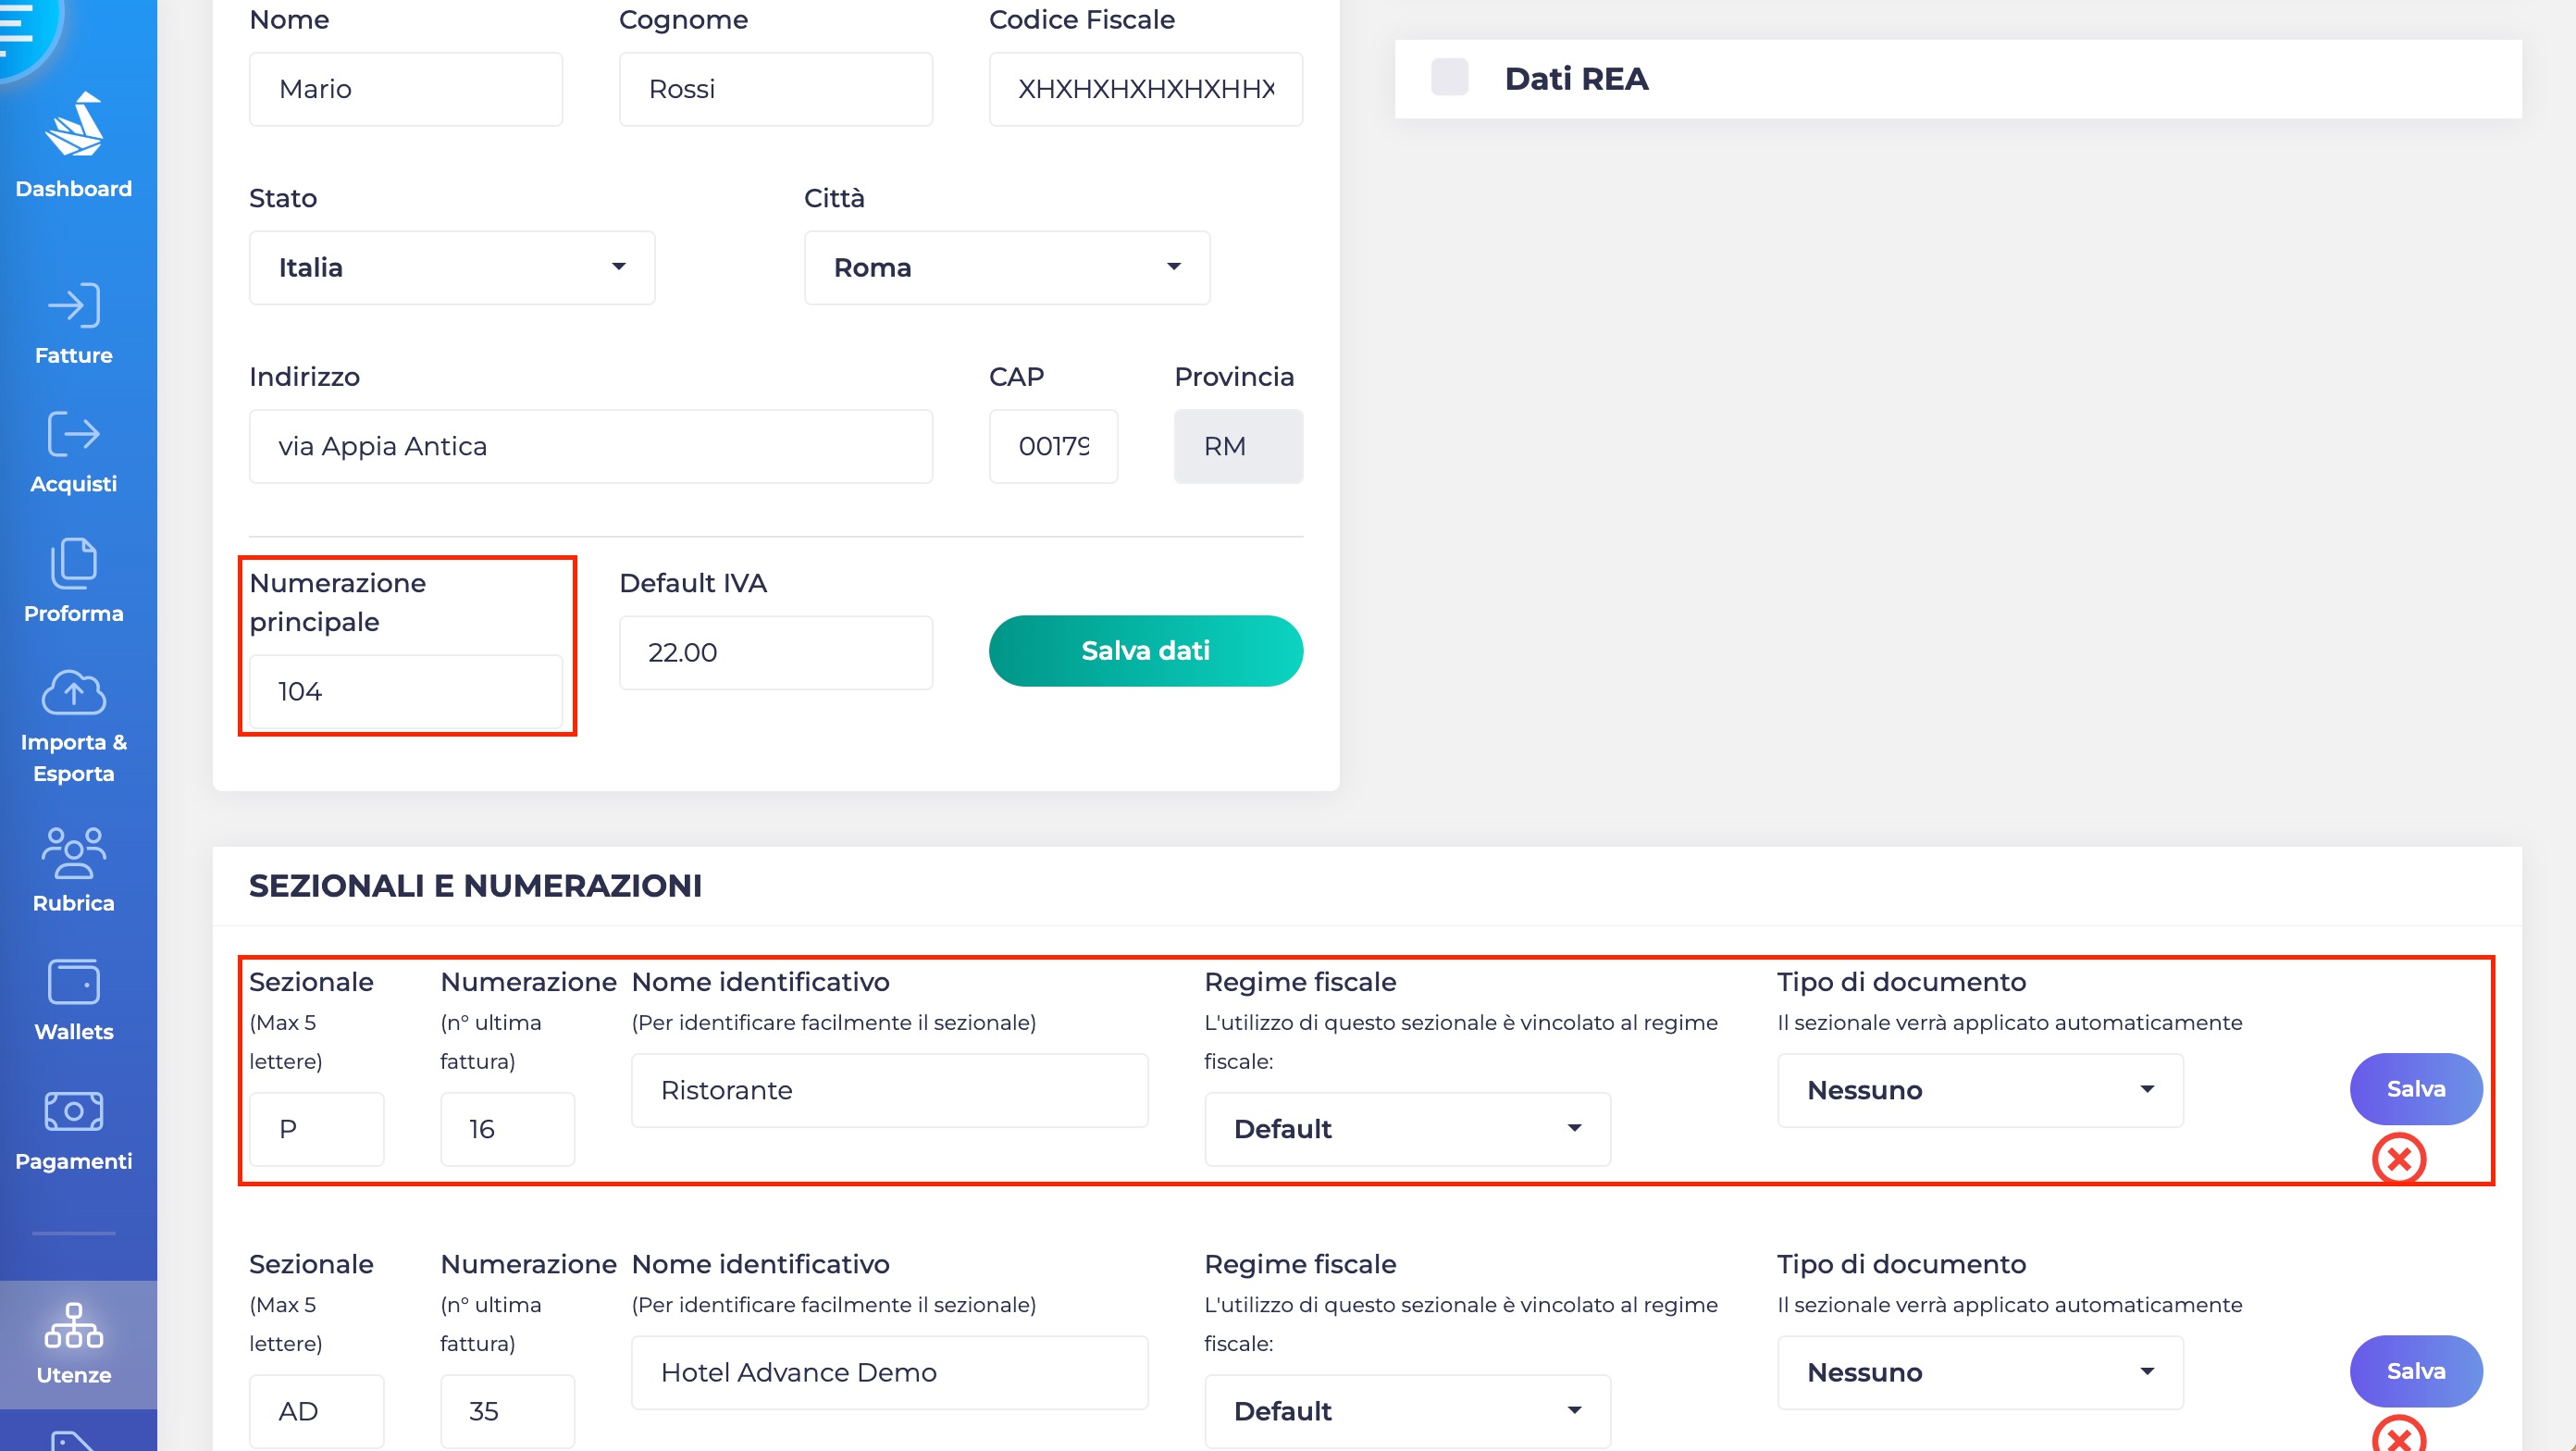Select the Utenze menu item
The width and height of the screenshot is (2576, 1451).
point(74,1343)
